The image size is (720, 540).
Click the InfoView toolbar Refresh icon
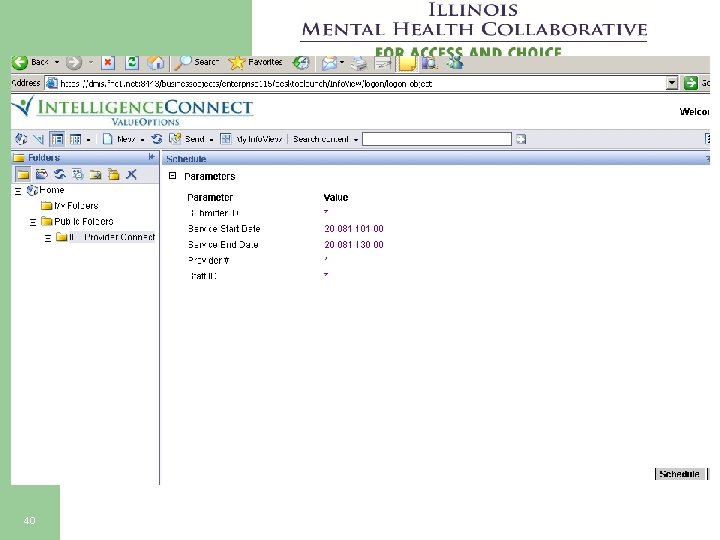[157, 139]
